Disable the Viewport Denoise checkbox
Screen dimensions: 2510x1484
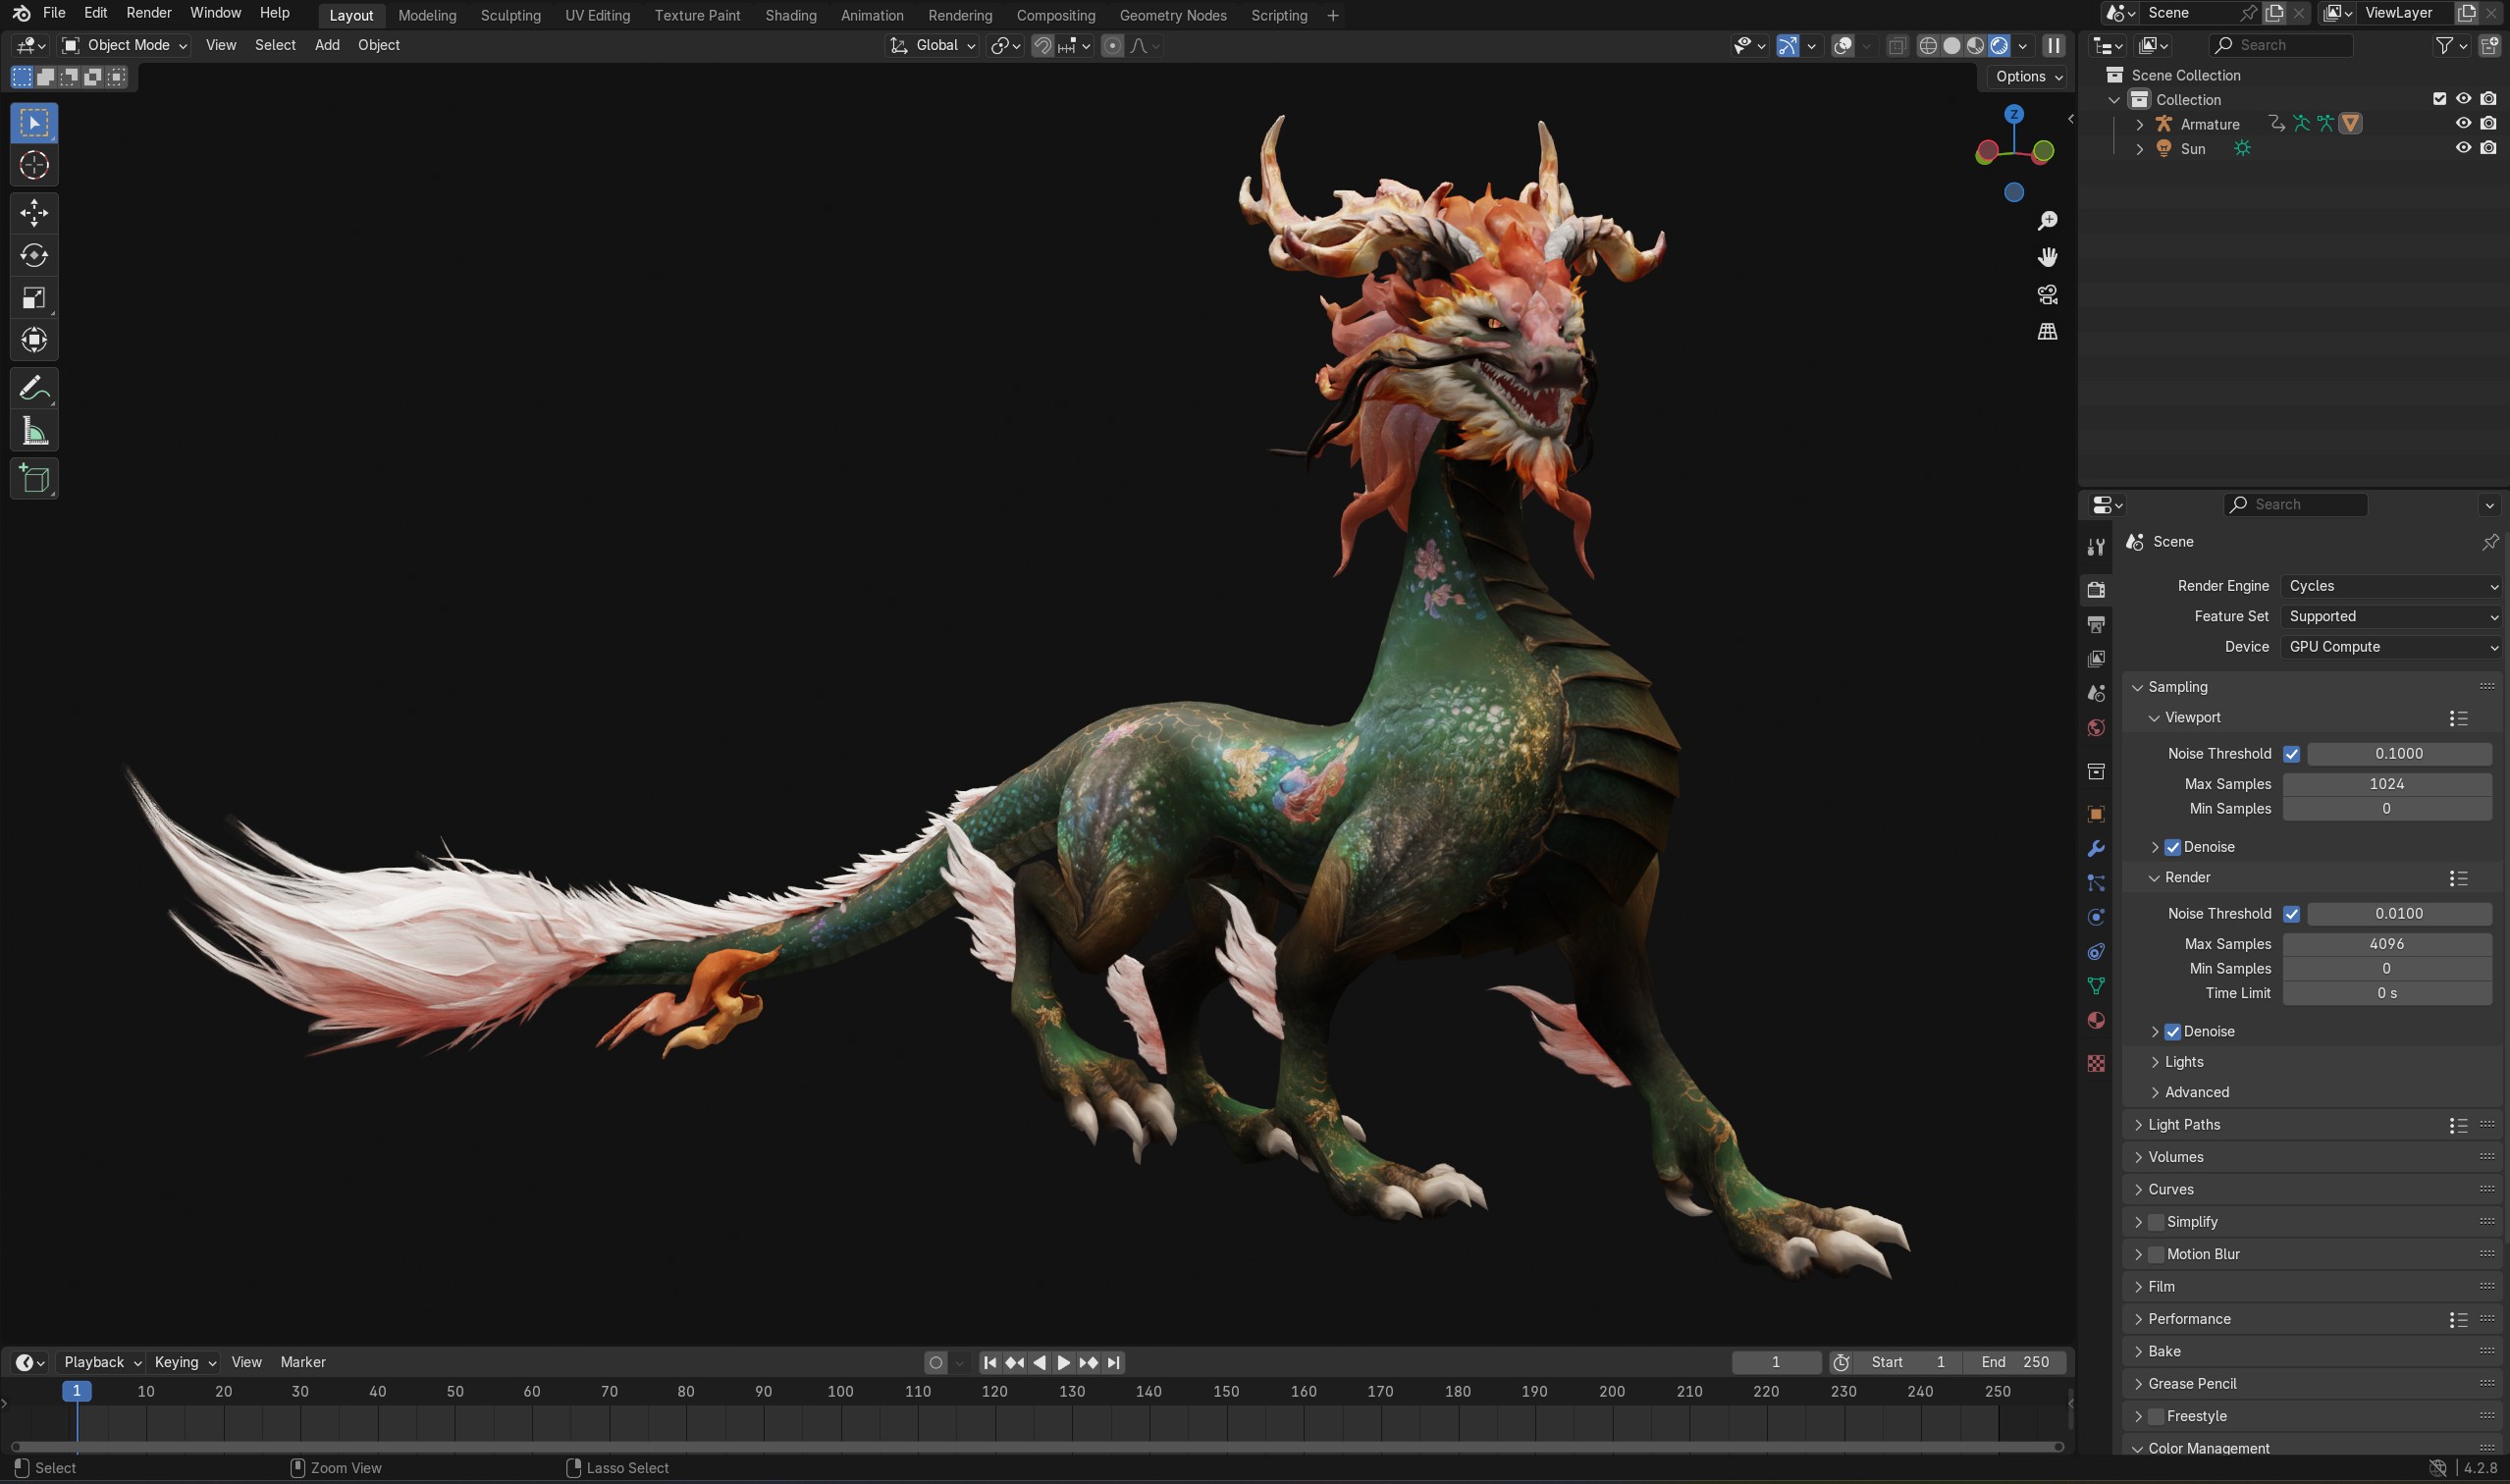(x=2172, y=847)
